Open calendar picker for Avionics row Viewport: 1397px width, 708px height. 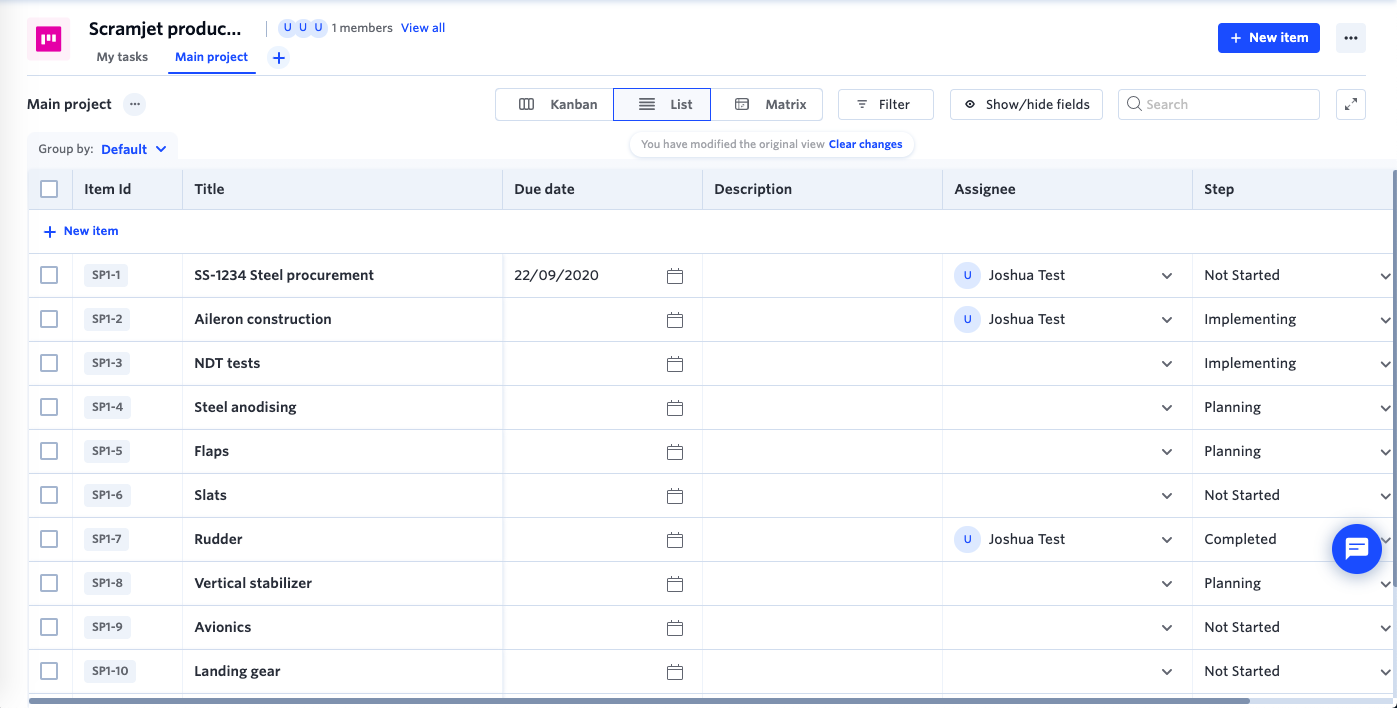point(675,628)
